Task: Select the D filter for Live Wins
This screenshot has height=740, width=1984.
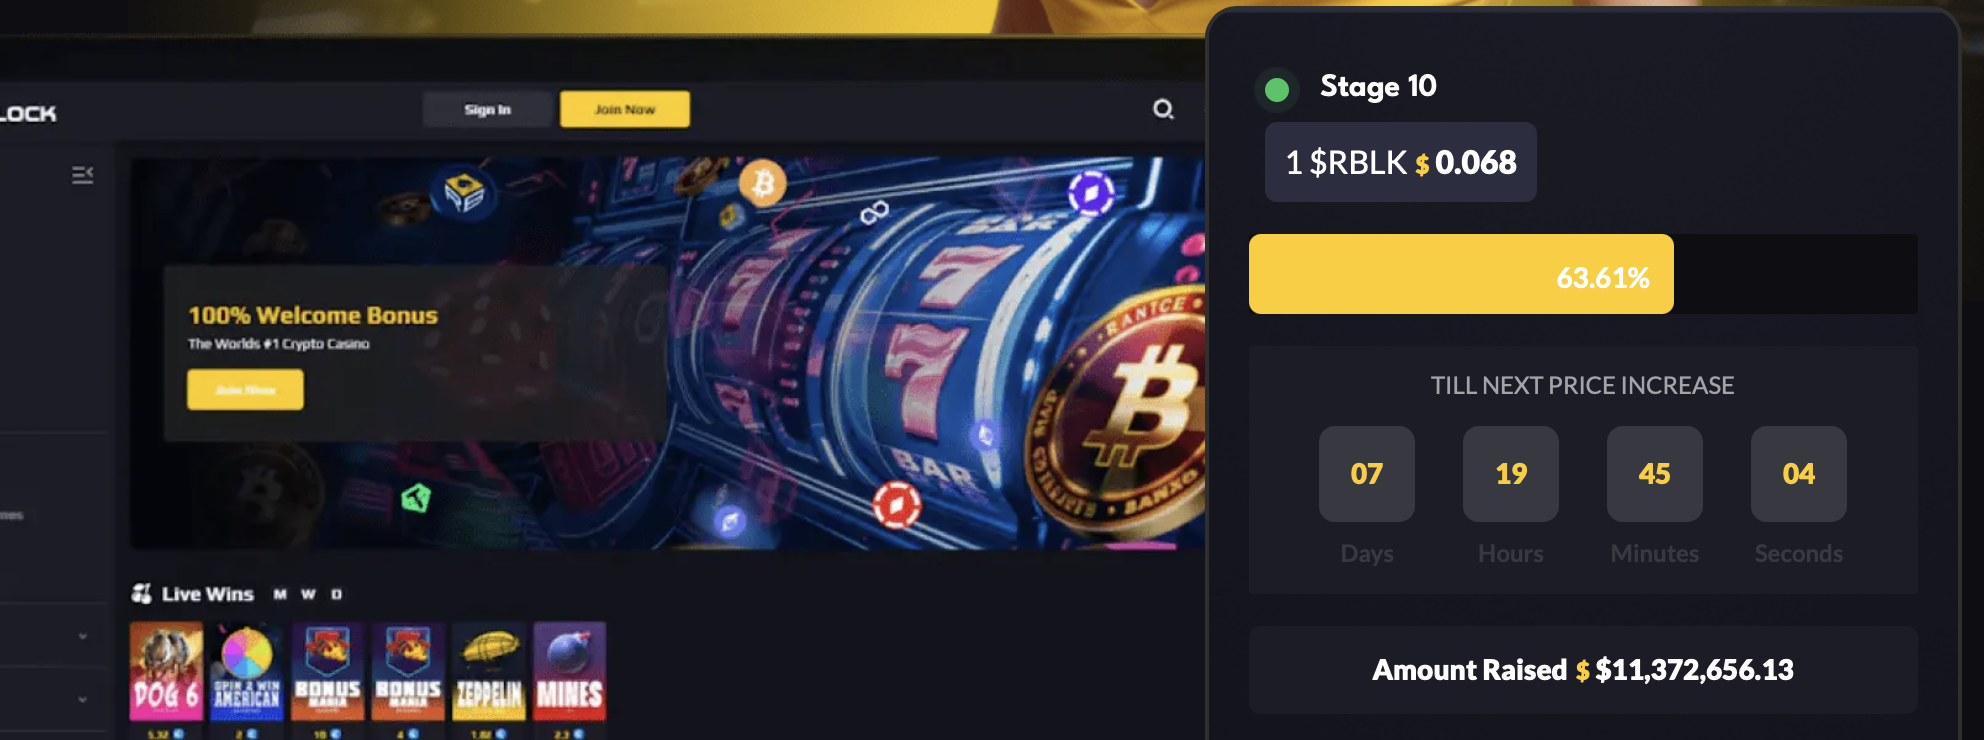Action: pos(337,594)
